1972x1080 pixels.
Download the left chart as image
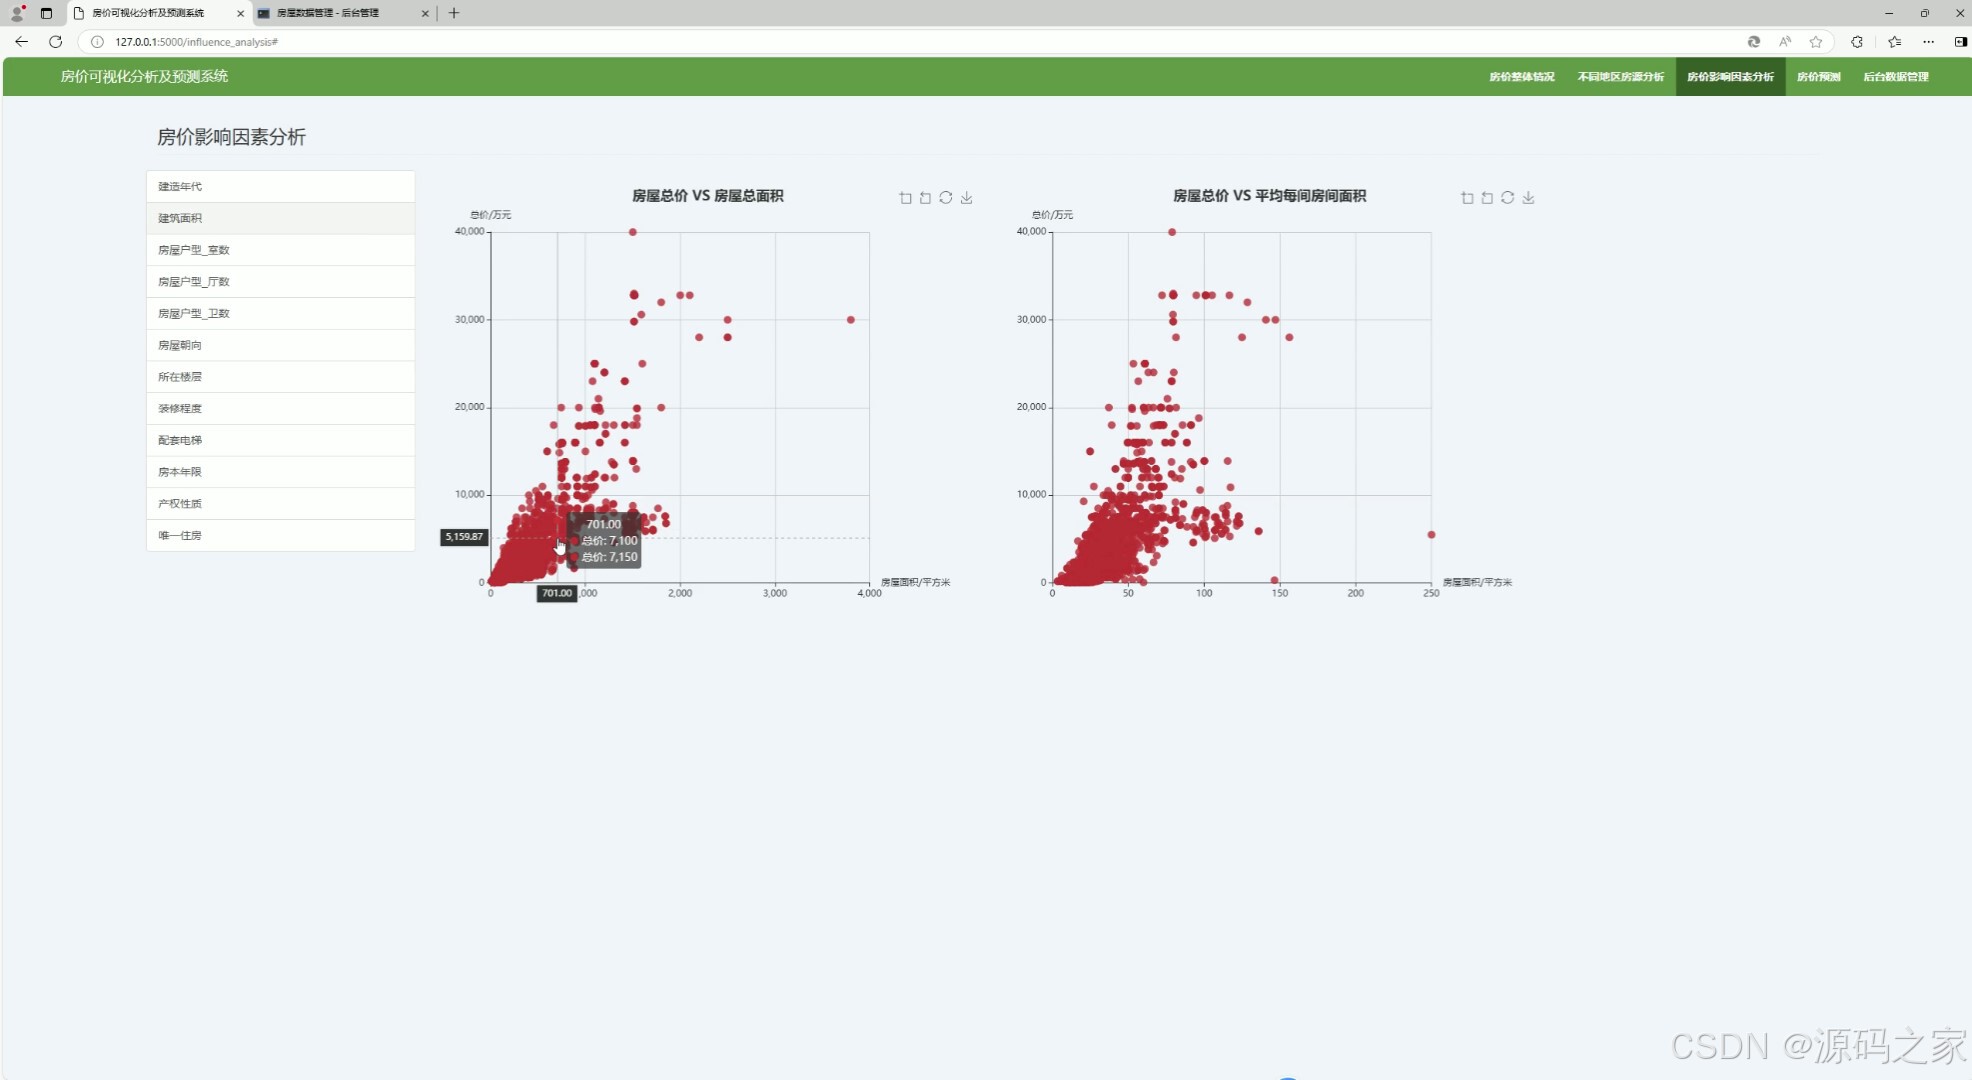[967, 198]
